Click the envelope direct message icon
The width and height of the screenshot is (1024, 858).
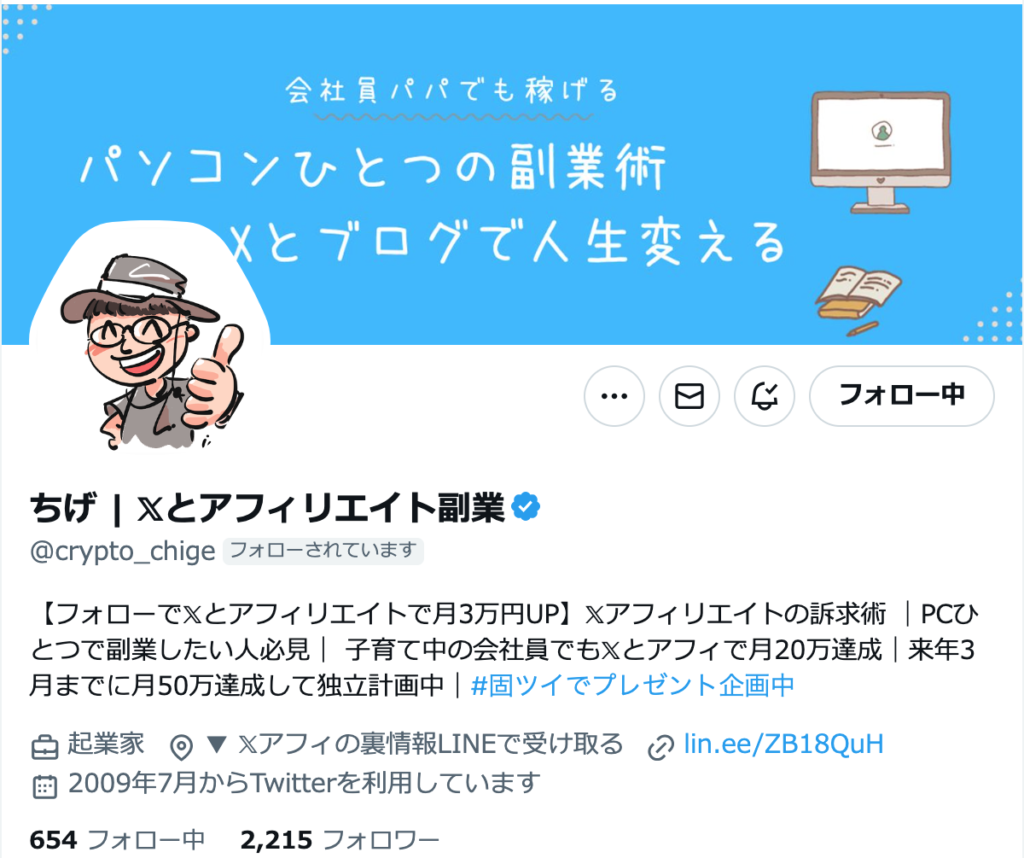pos(689,396)
